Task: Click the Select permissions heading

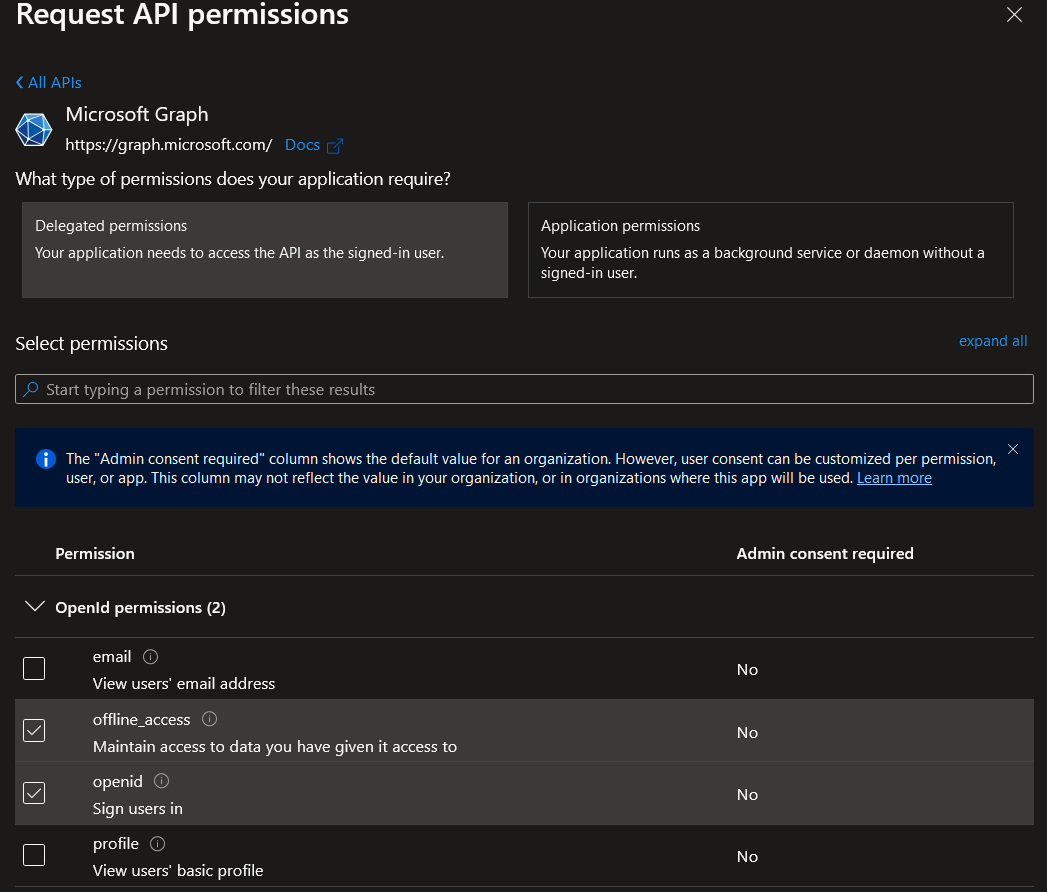Action: (91, 344)
